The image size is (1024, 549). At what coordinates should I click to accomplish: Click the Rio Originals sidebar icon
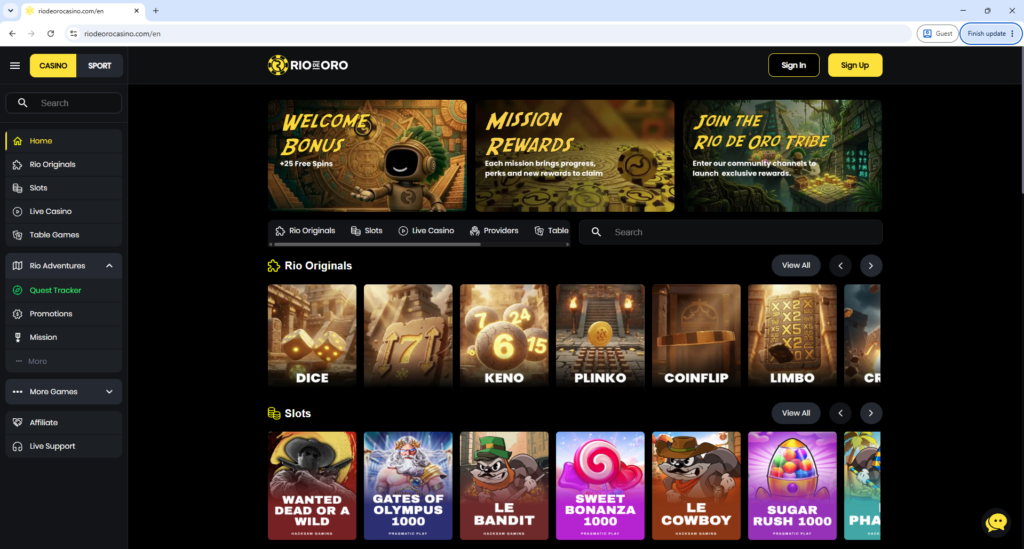click(18, 165)
